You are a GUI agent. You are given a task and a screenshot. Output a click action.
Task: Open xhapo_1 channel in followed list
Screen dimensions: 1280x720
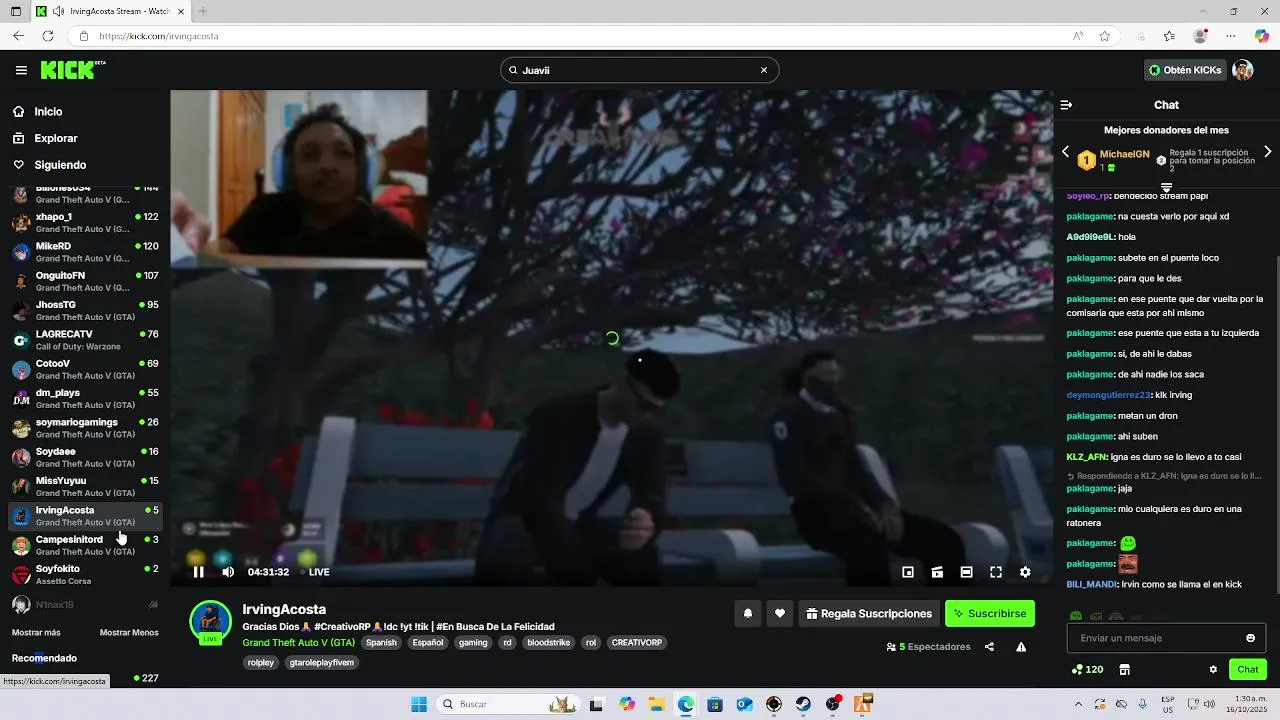(85, 222)
